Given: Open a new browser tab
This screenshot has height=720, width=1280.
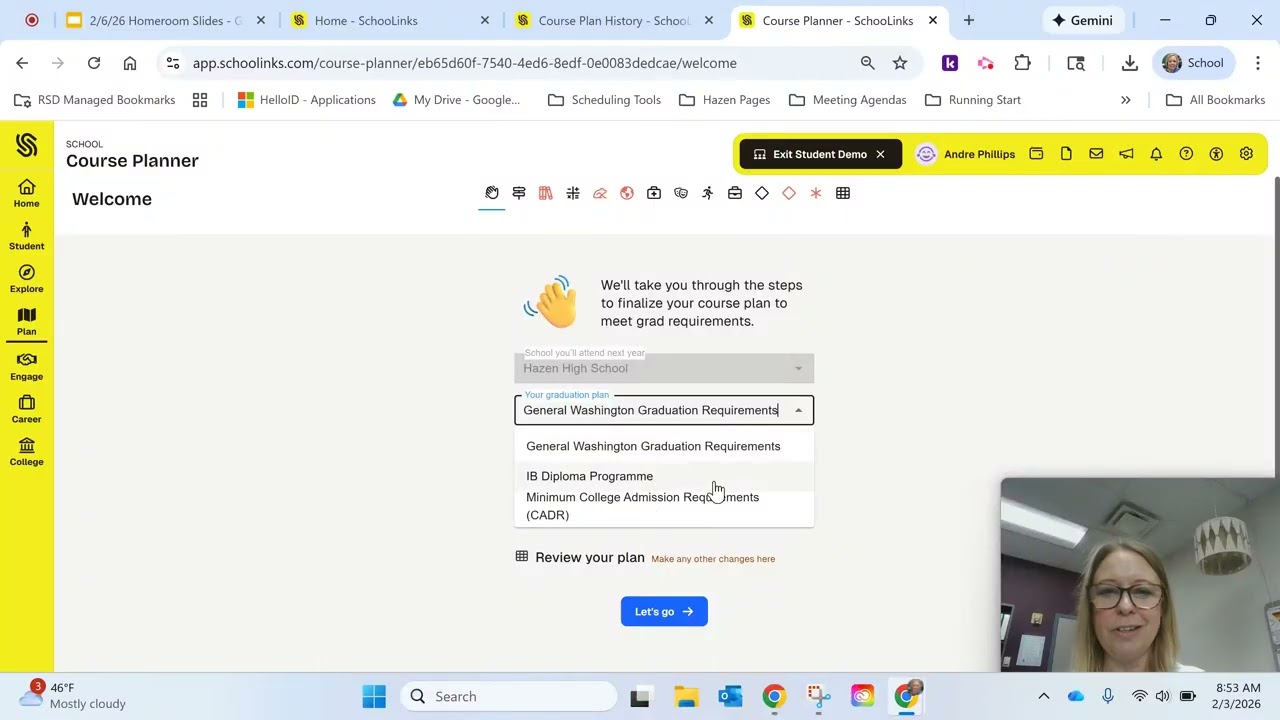Looking at the screenshot, I should pyautogui.click(x=969, y=20).
